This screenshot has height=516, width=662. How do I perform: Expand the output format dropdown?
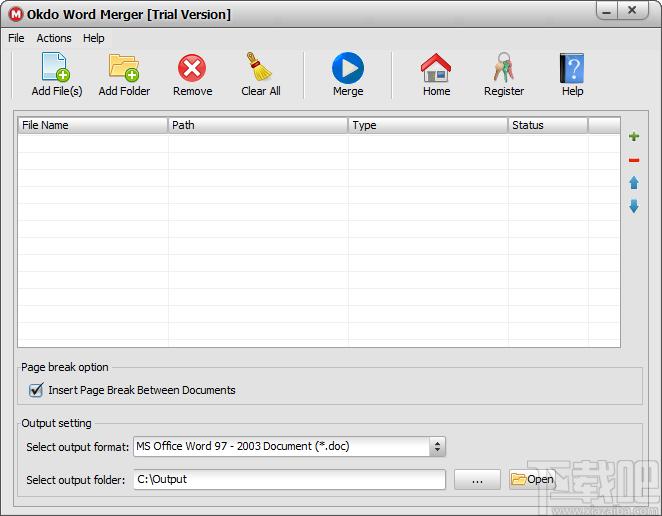click(437, 446)
